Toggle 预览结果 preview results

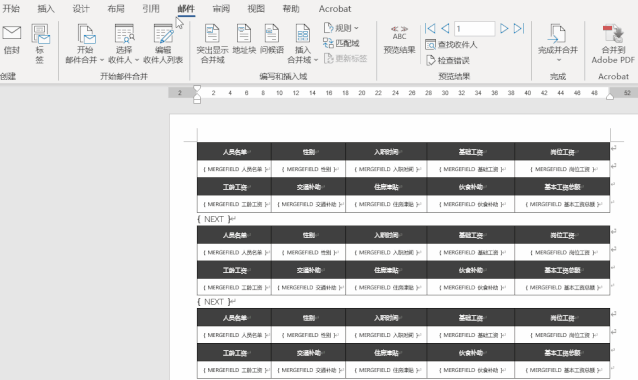pyautogui.click(x=399, y=40)
